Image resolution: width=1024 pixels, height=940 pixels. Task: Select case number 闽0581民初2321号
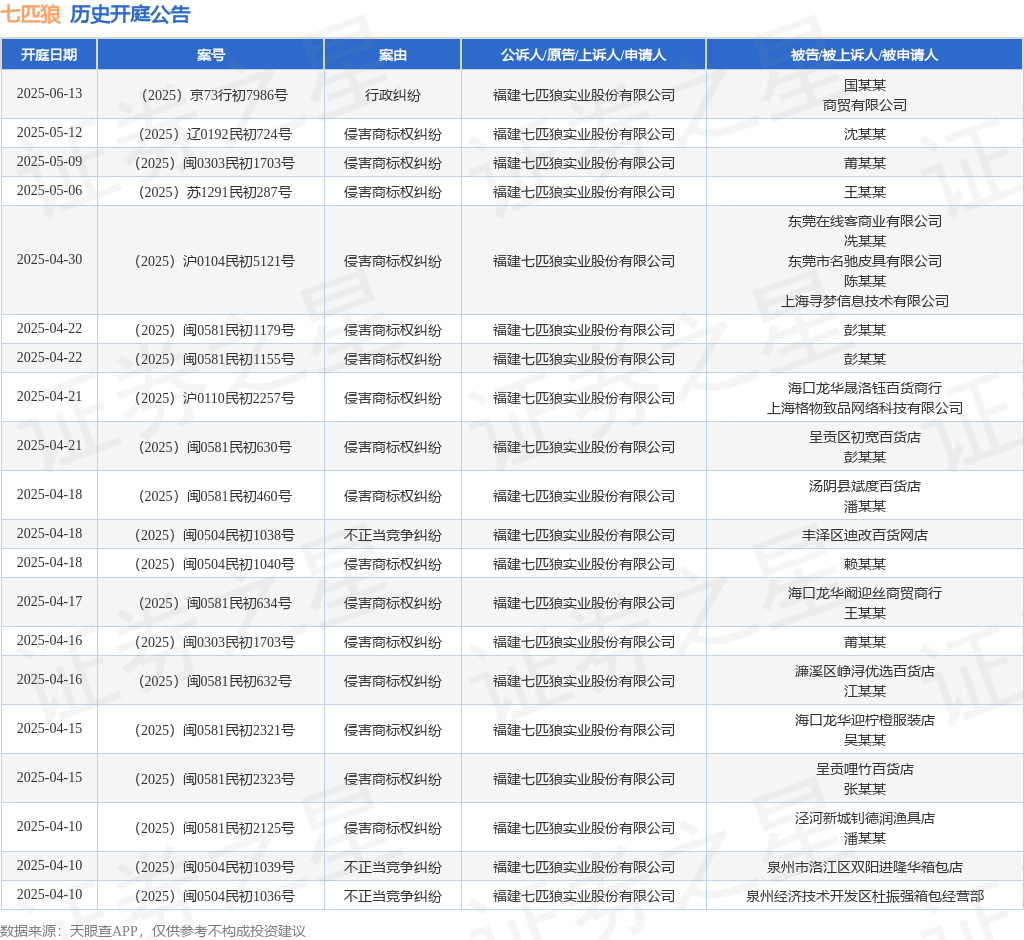pyautogui.click(x=214, y=730)
